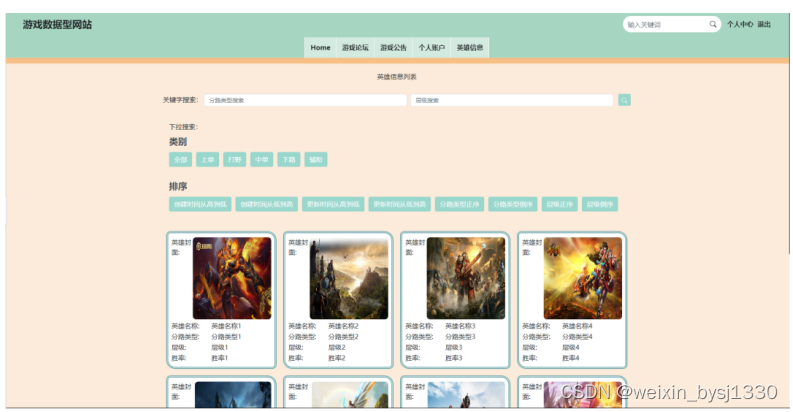Image resolution: width=793 pixels, height=412 pixels.
Task: Open the cover image of 英雄名称4
Action: (583, 278)
